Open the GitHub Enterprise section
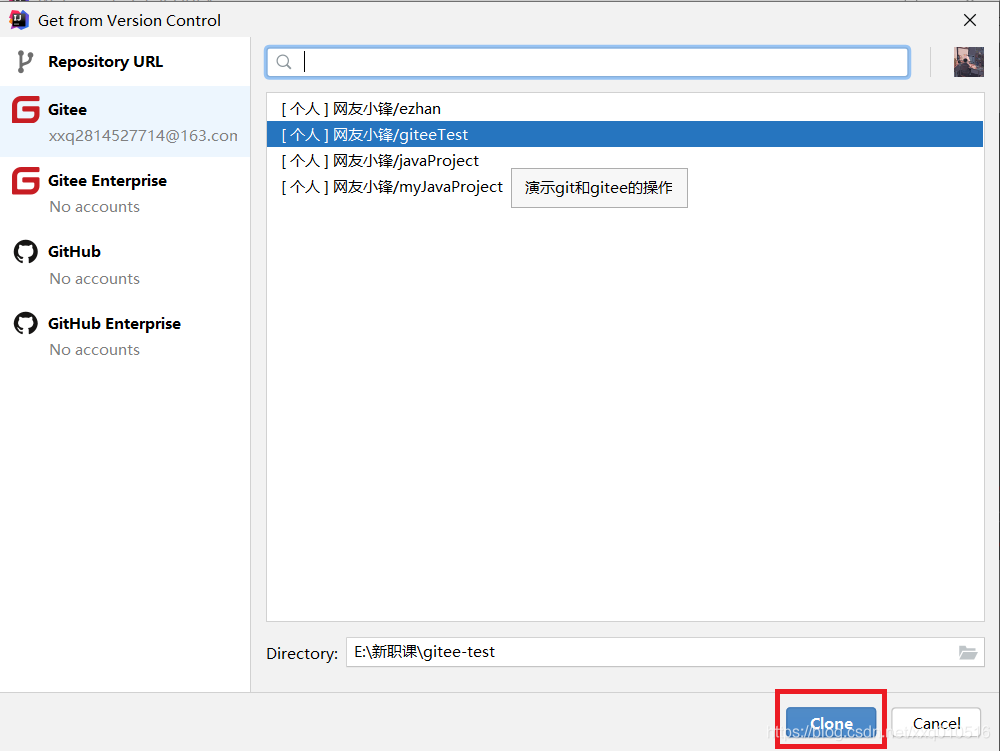 (x=125, y=335)
